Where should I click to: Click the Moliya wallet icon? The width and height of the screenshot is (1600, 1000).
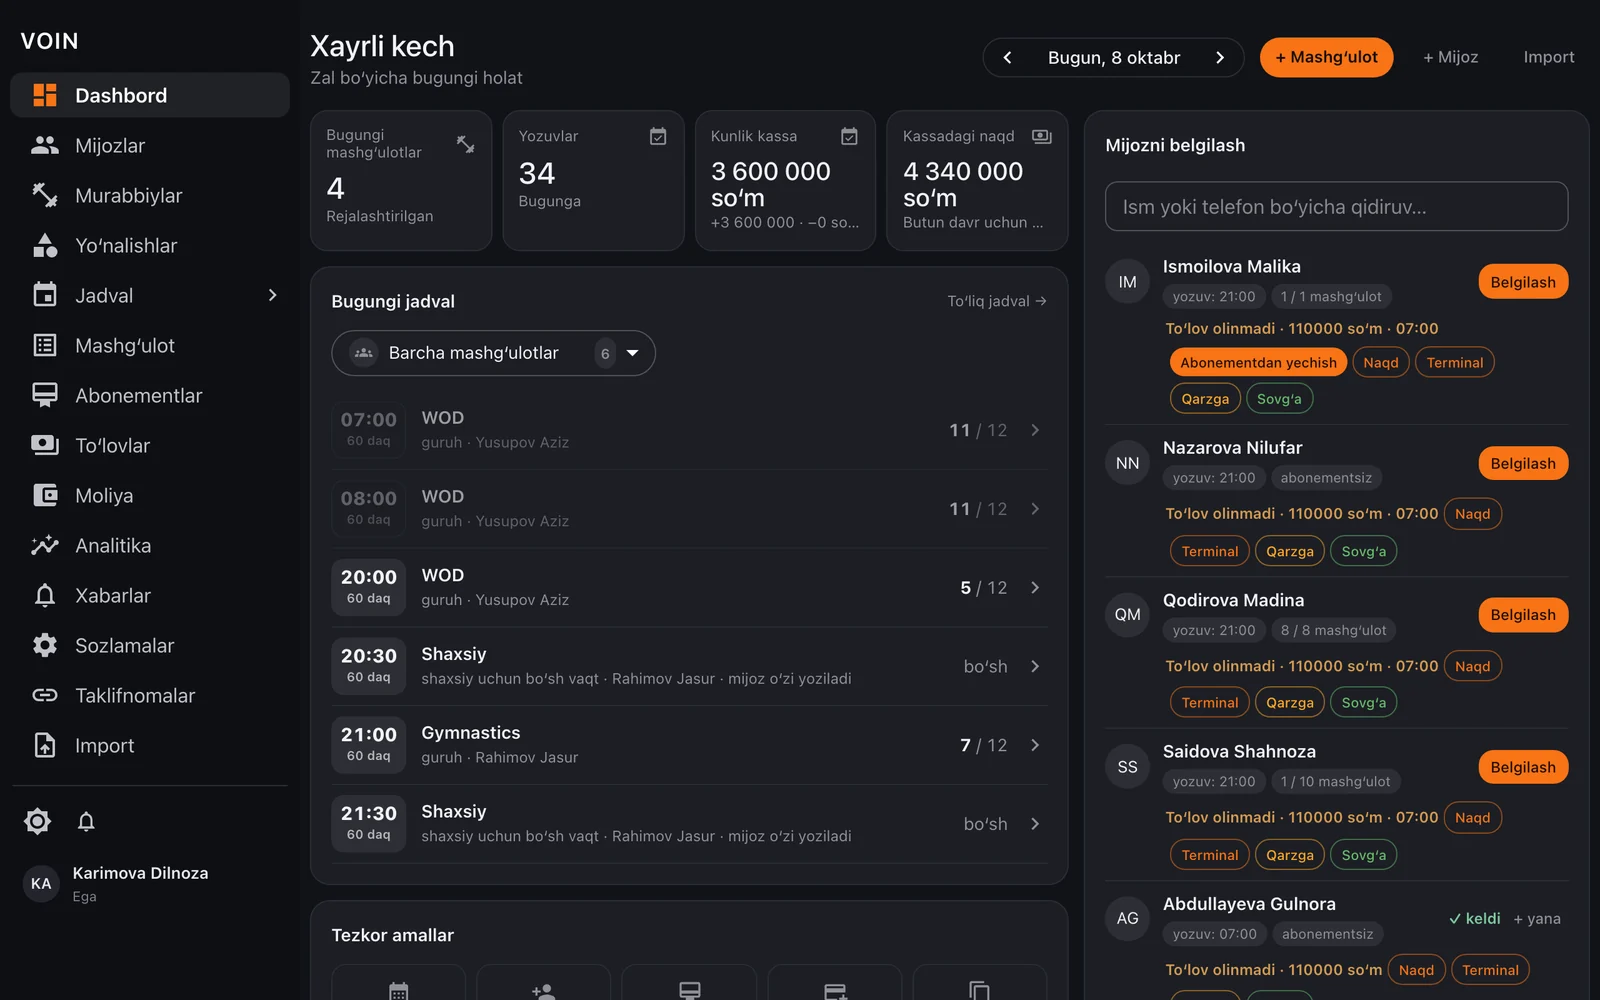(x=45, y=495)
